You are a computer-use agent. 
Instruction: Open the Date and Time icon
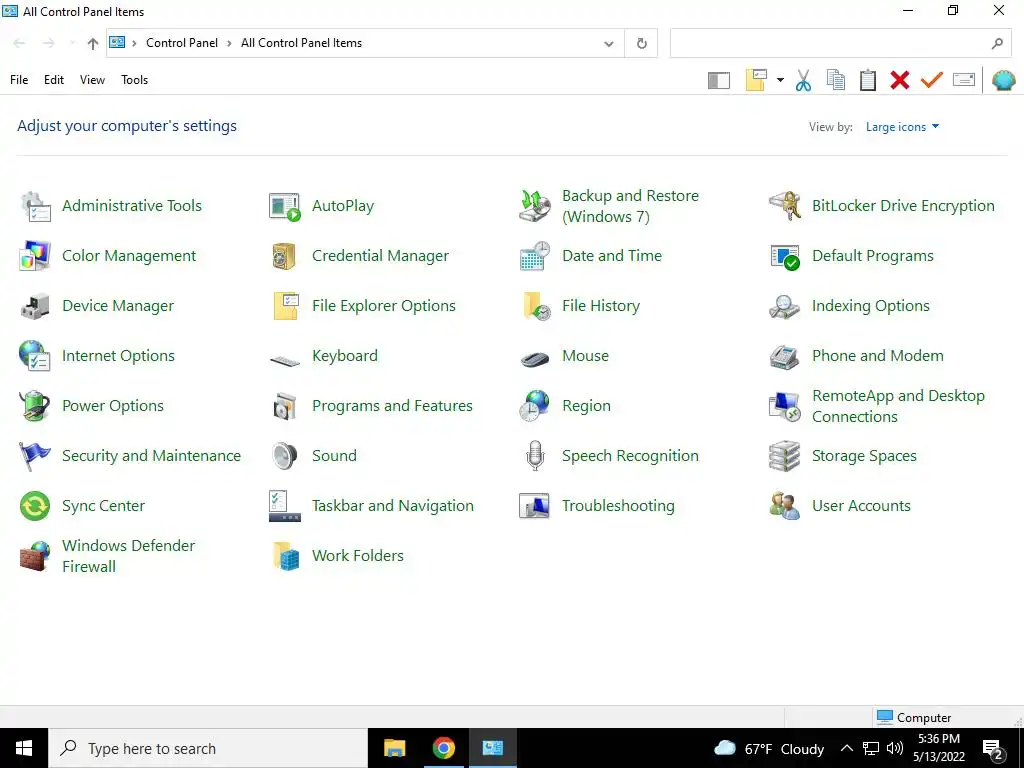(x=535, y=256)
